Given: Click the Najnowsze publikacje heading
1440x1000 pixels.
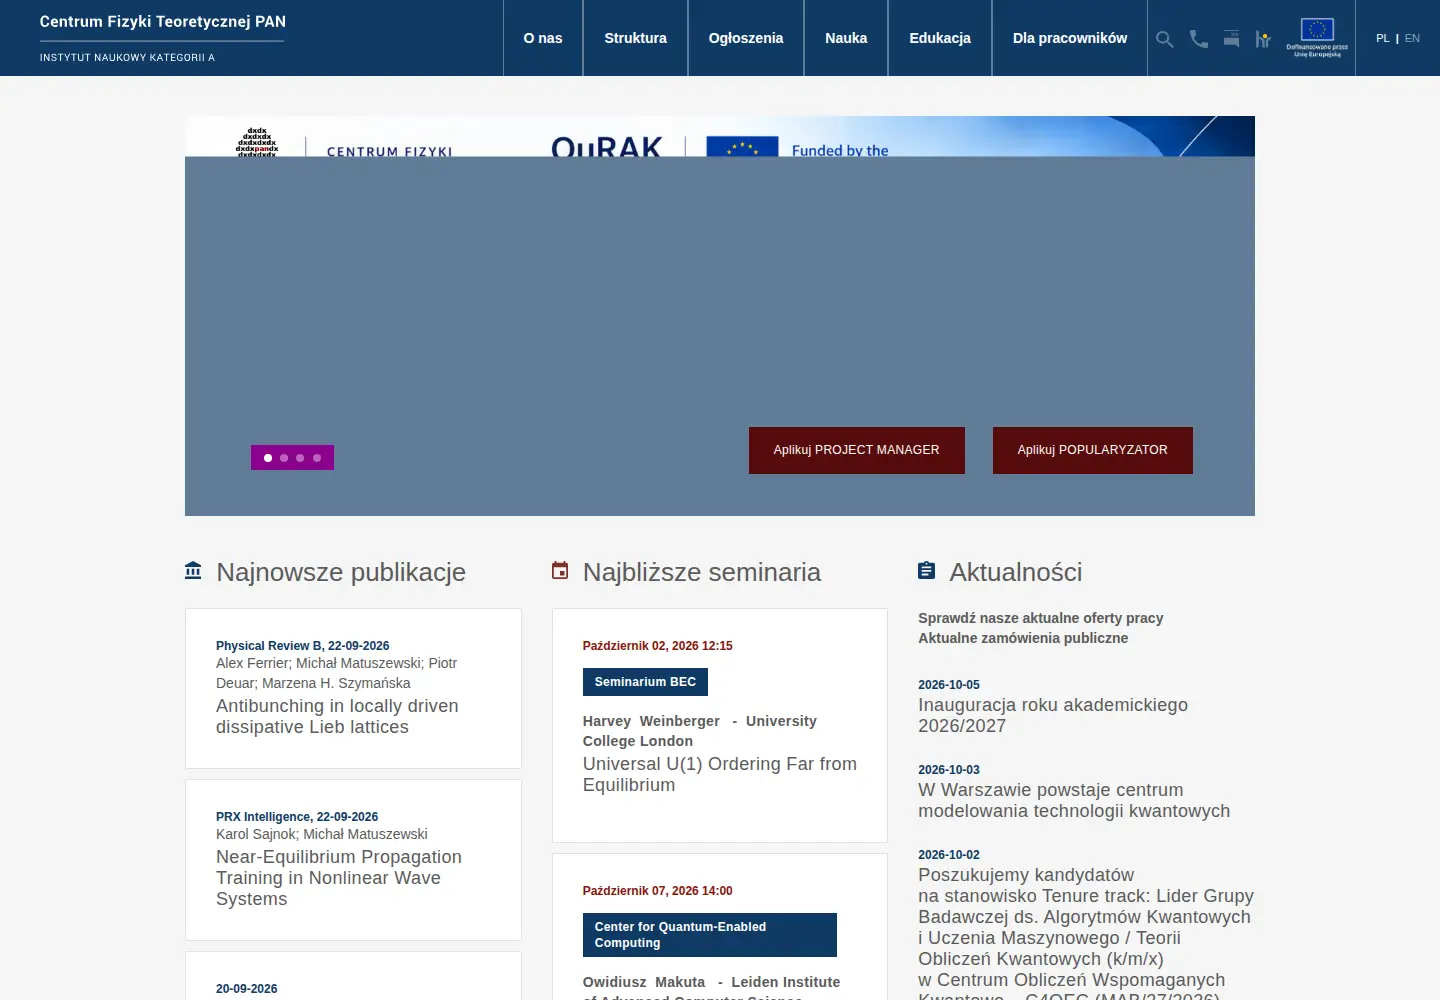Looking at the screenshot, I should click(x=341, y=572).
